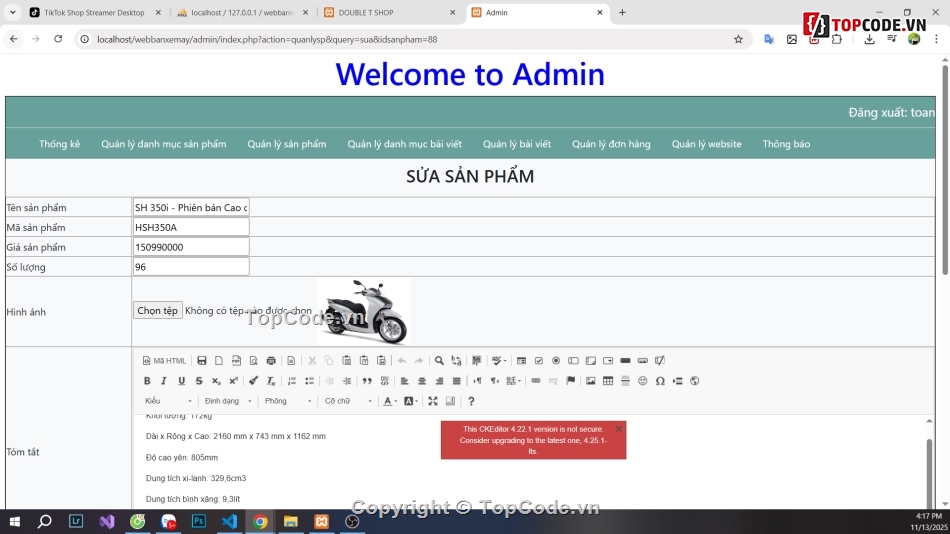The image size is (950, 534).
Task: Insert a bulleted list in editor
Action: pyautogui.click(x=309, y=381)
